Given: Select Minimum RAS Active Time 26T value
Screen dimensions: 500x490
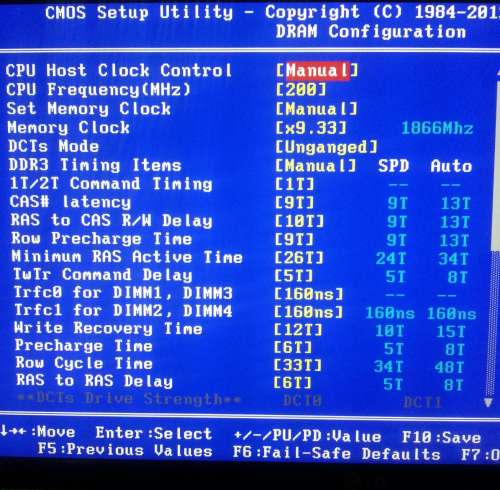Looking at the screenshot, I should click(299, 258).
